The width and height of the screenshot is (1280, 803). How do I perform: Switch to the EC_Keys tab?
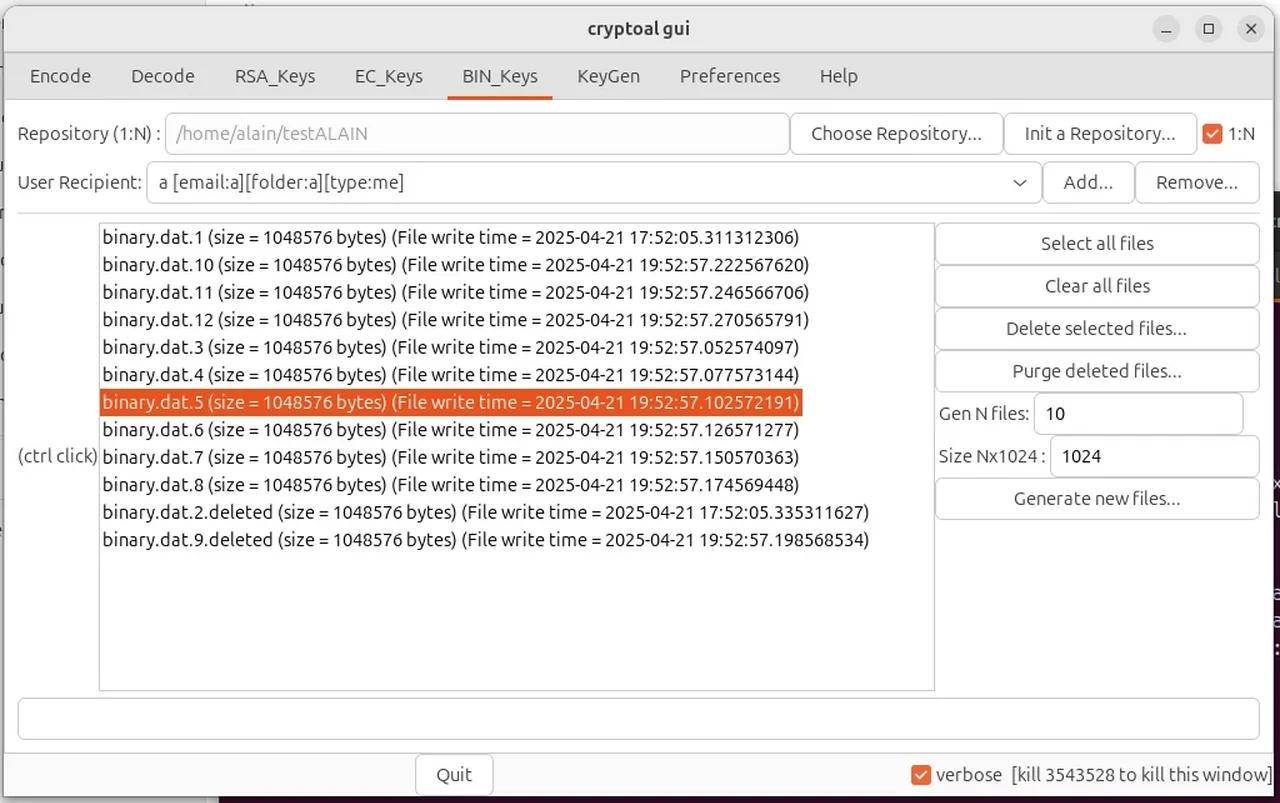point(388,76)
